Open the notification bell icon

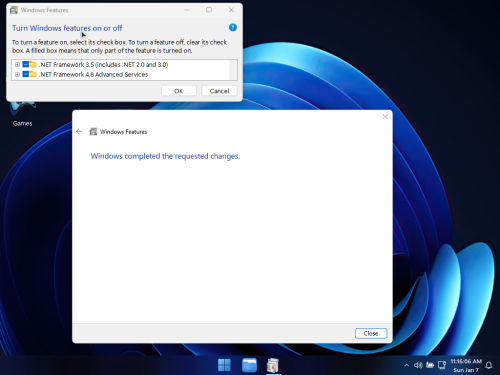click(489, 365)
